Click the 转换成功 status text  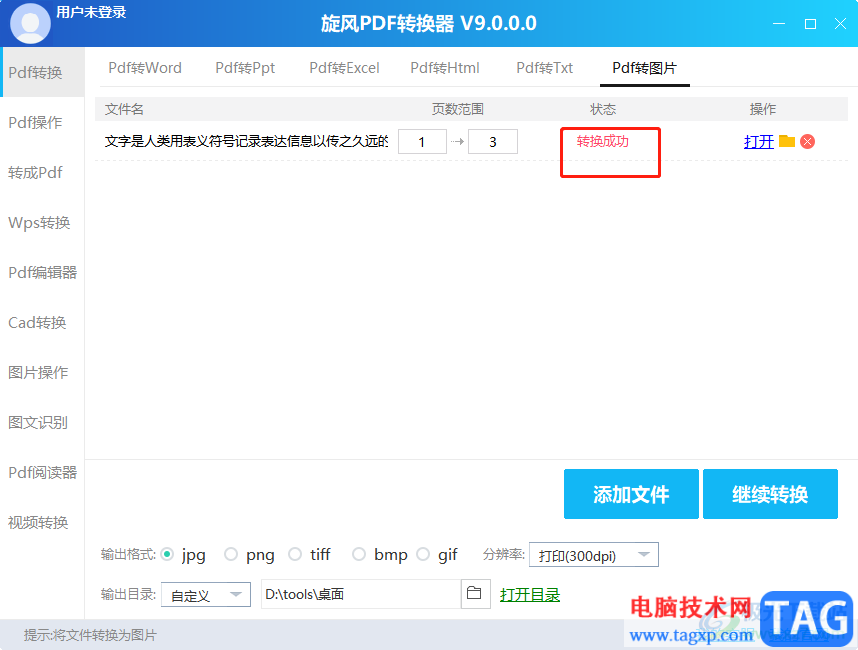click(x=602, y=141)
